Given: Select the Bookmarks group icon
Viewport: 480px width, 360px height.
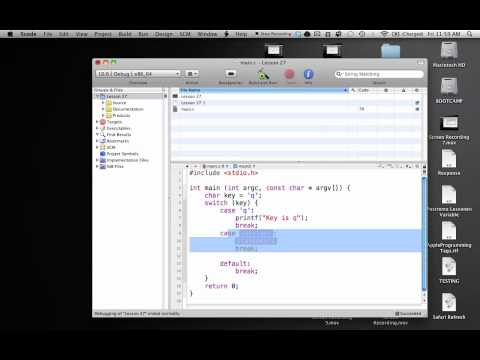Looking at the screenshot, I should 103,141.
